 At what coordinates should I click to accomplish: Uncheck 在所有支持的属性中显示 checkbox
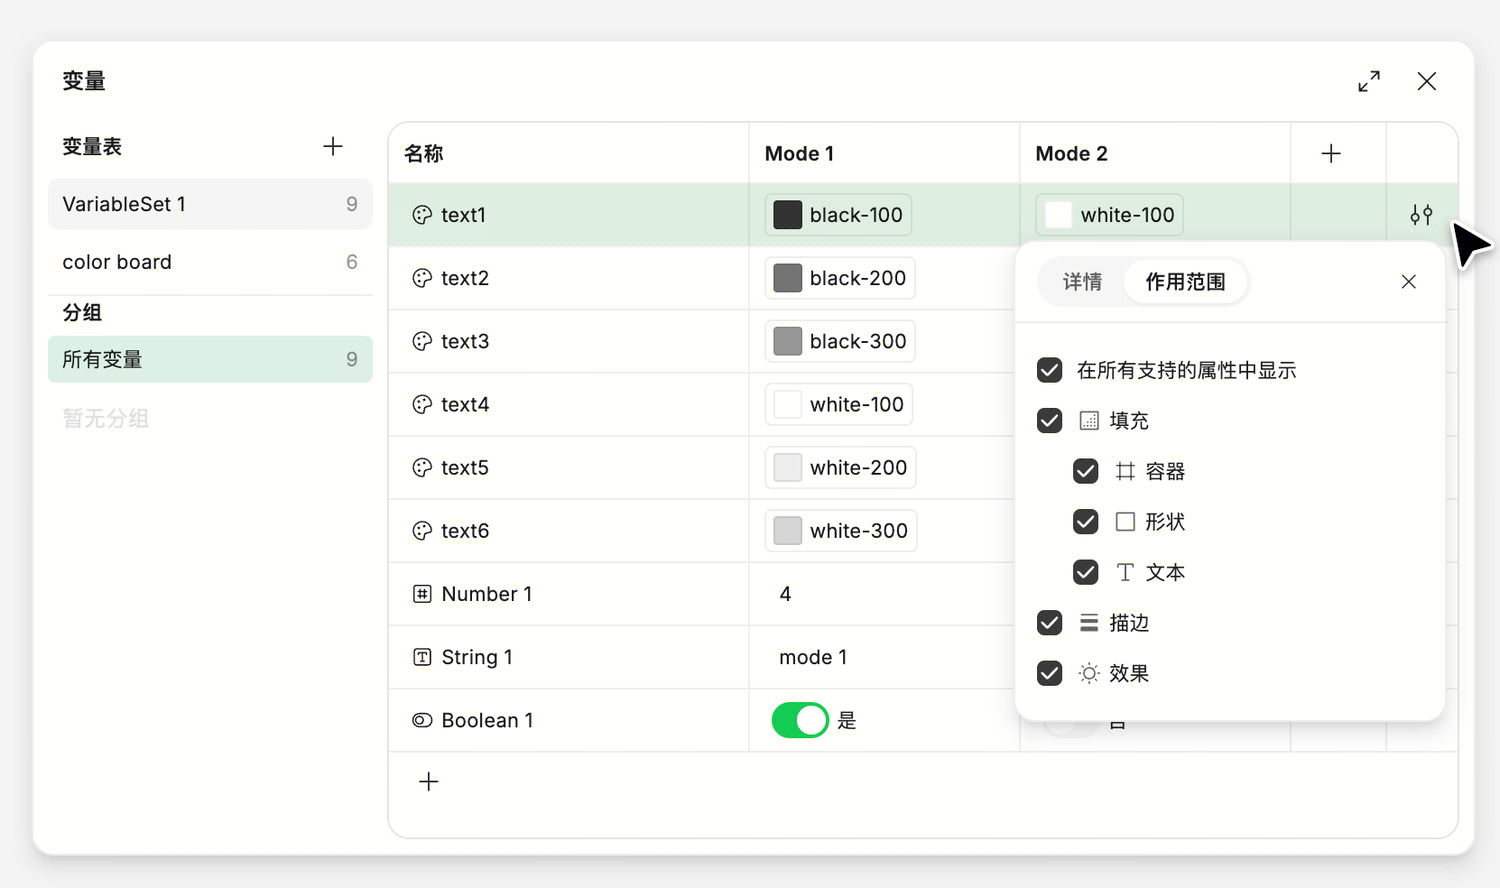[x=1049, y=370]
